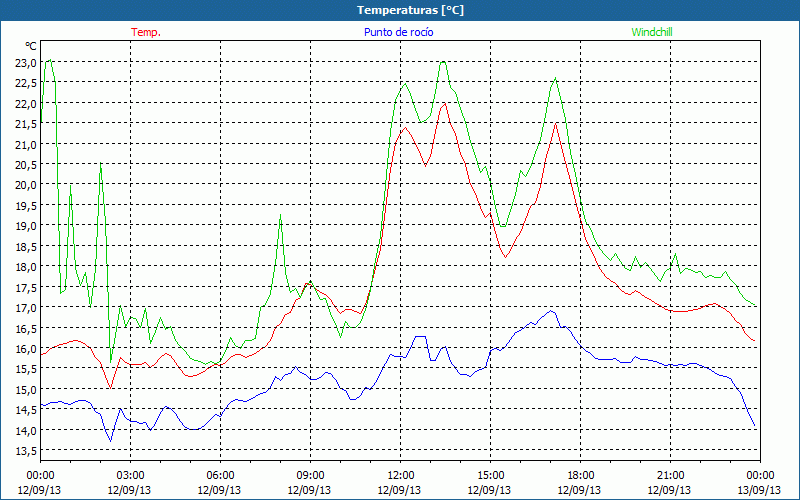Click the 09:00 time axis label
This screenshot has height=500, width=800.
[310, 476]
